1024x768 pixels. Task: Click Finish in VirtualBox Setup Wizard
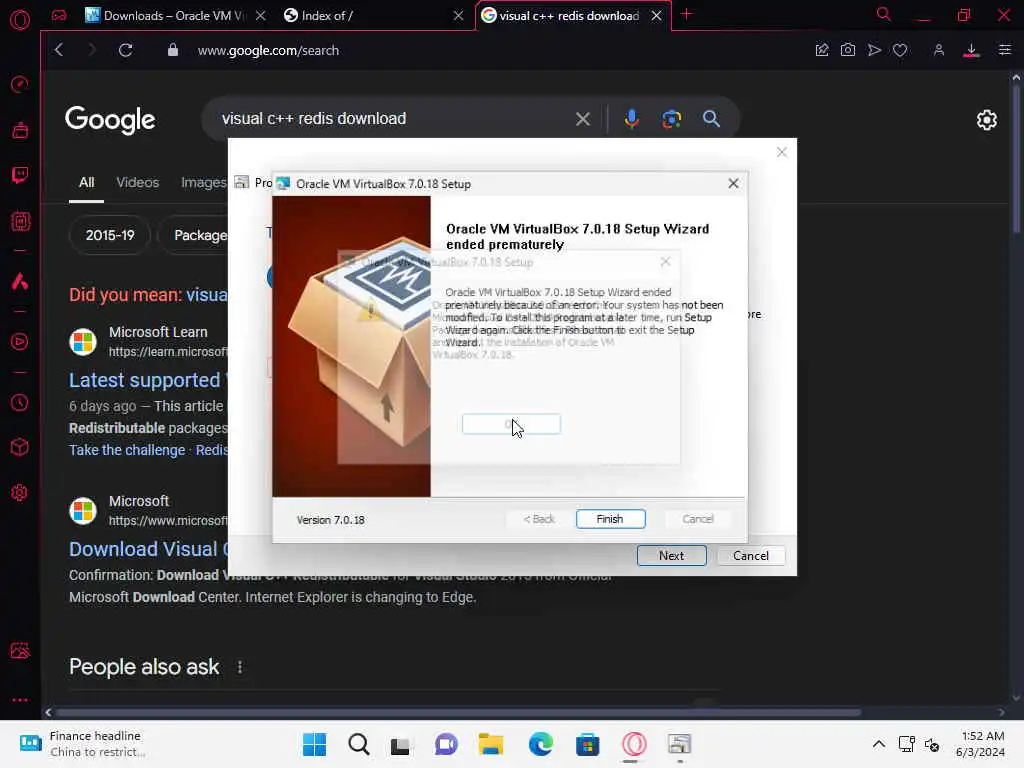pos(610,519)
